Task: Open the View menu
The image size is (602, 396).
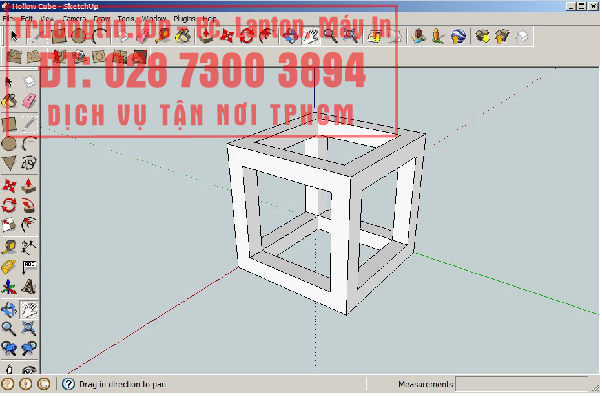Action: 46,19
